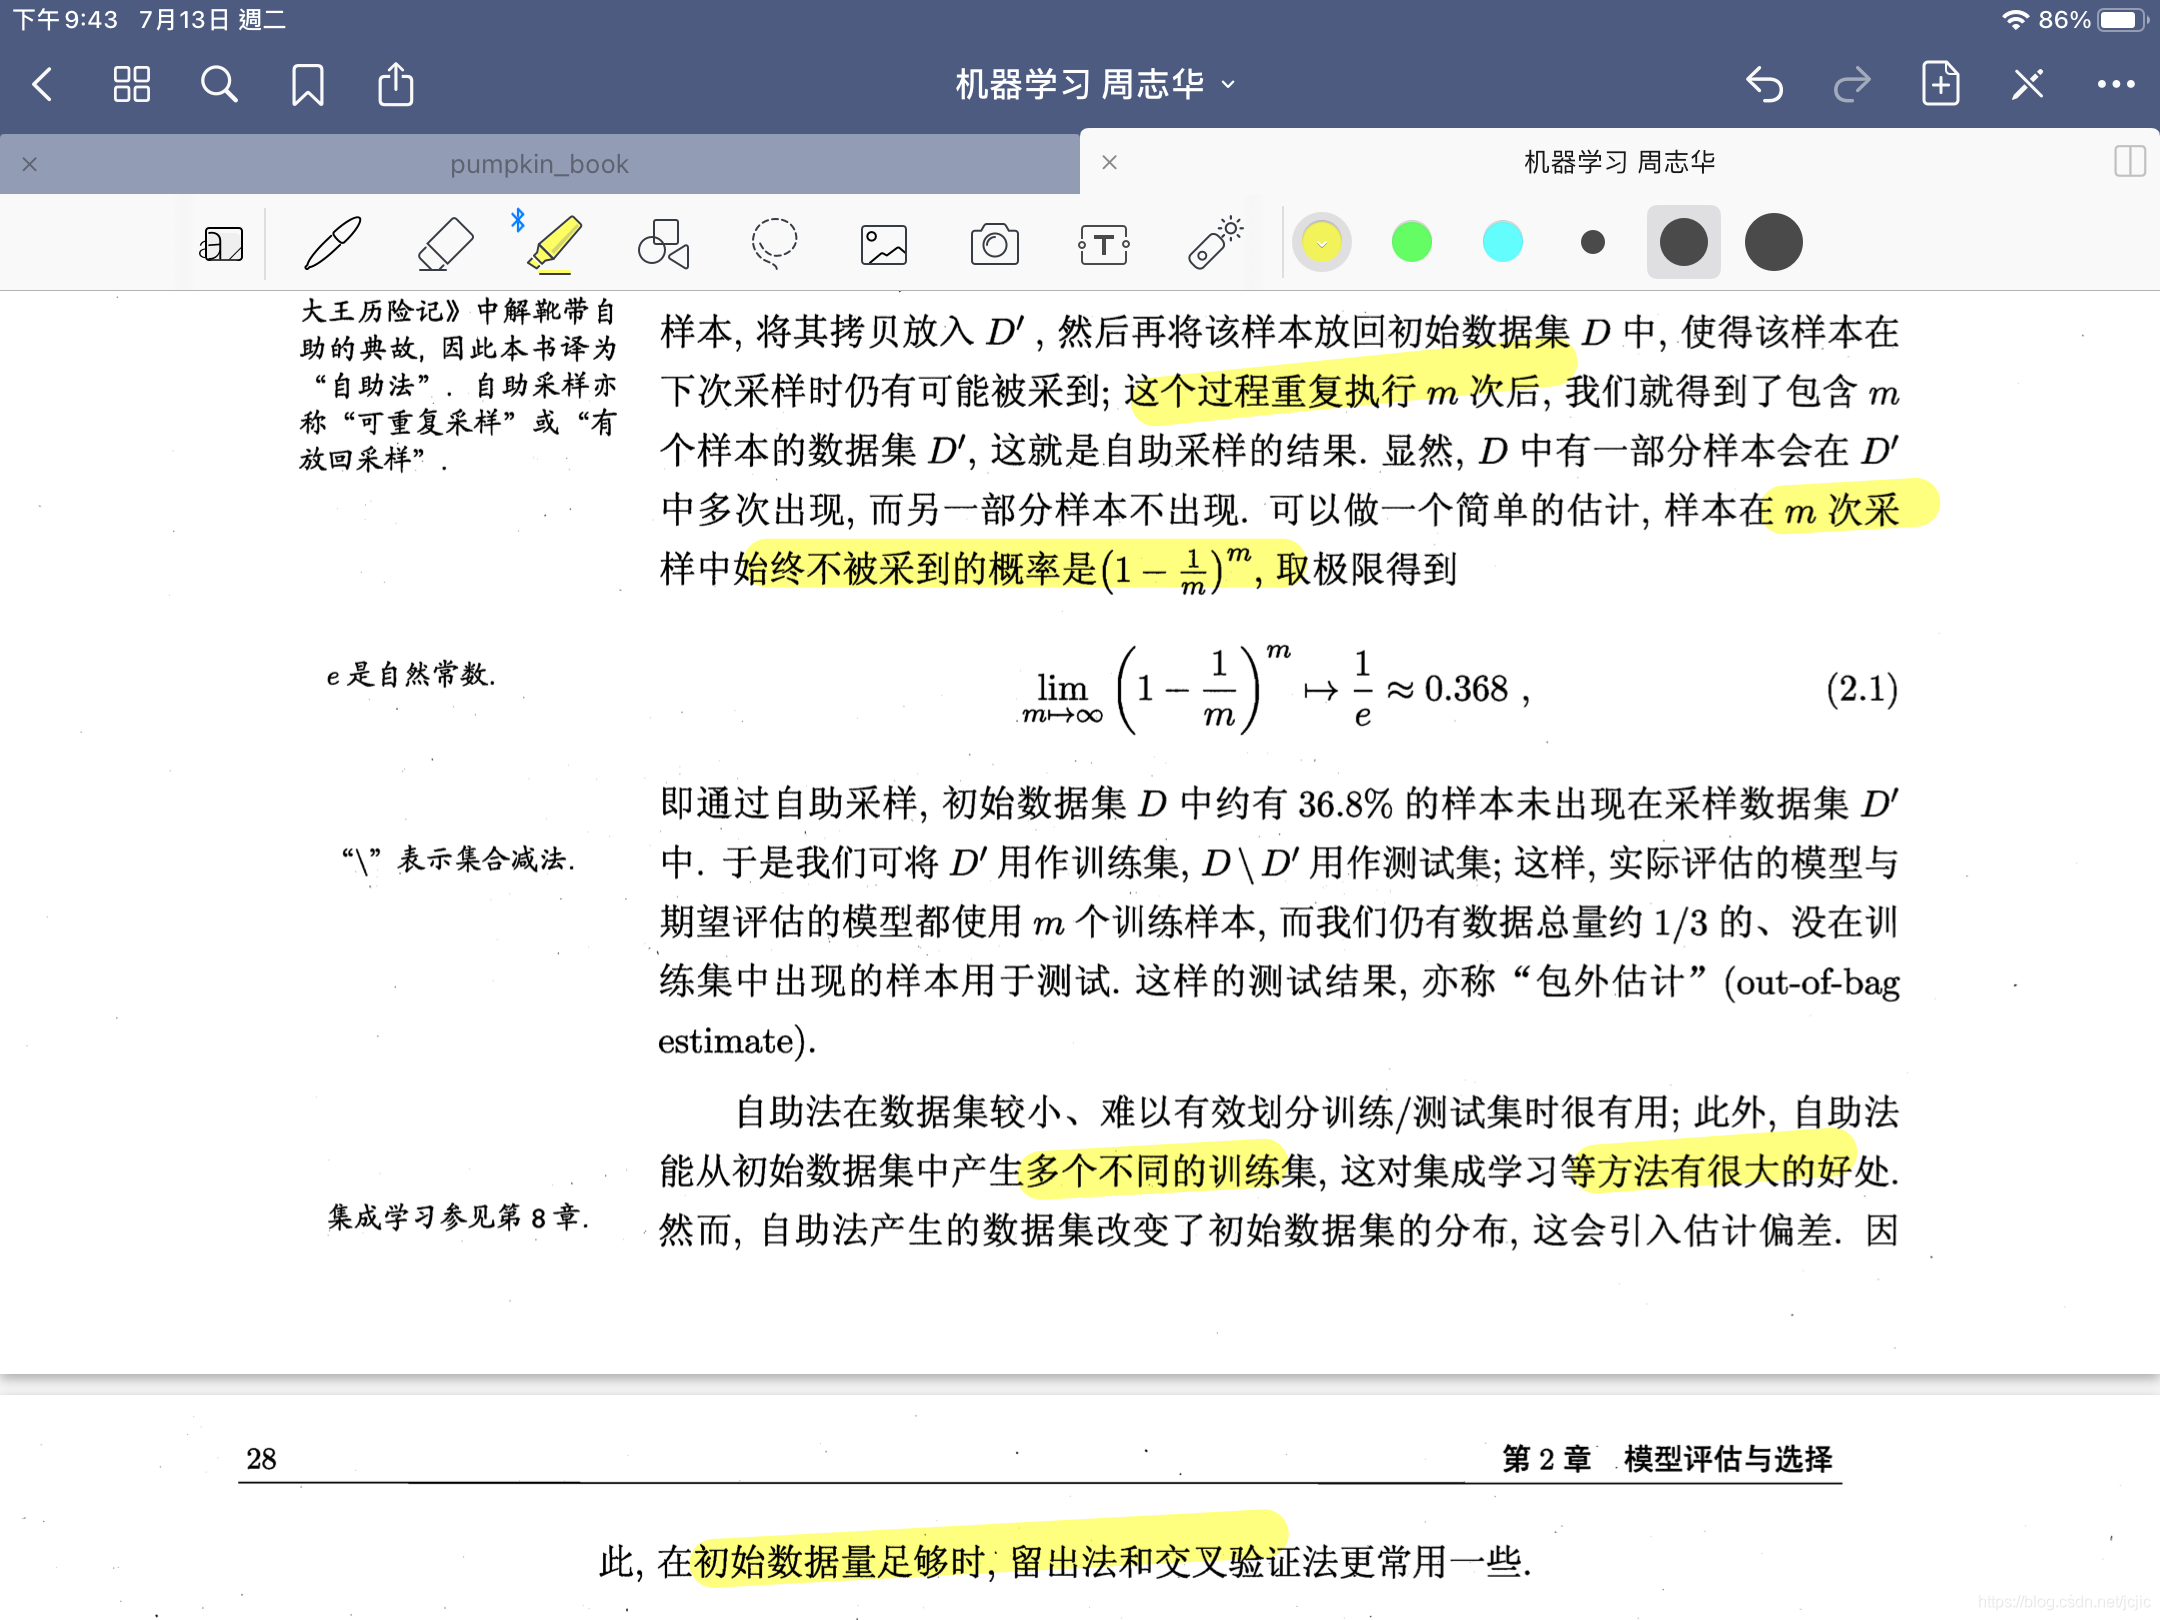Viewport: 2160px width, 1620px height.
Task: Go back with the left chevron icon
Action: point(43,85)
